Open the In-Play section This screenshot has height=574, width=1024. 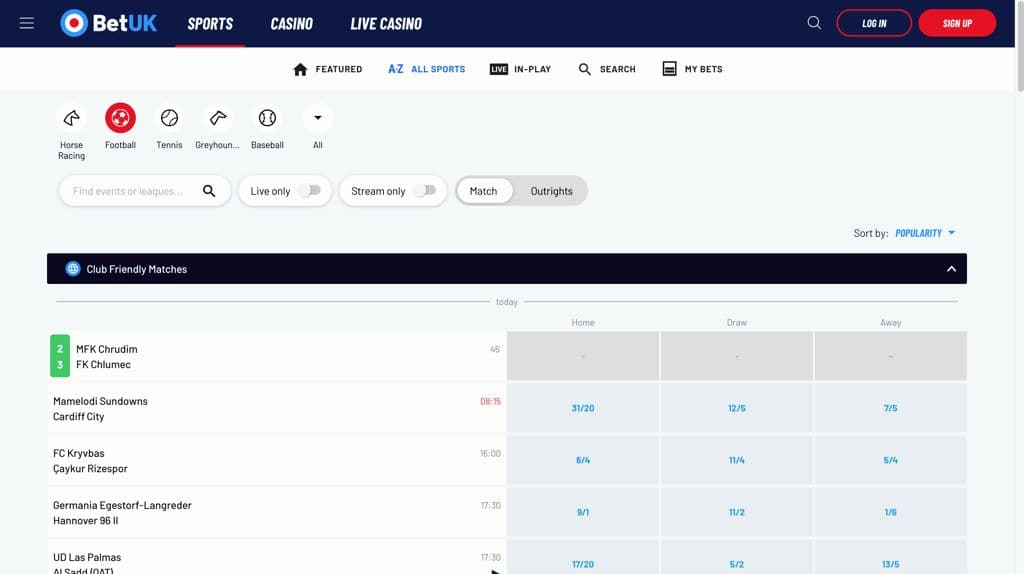pos(520,69)
